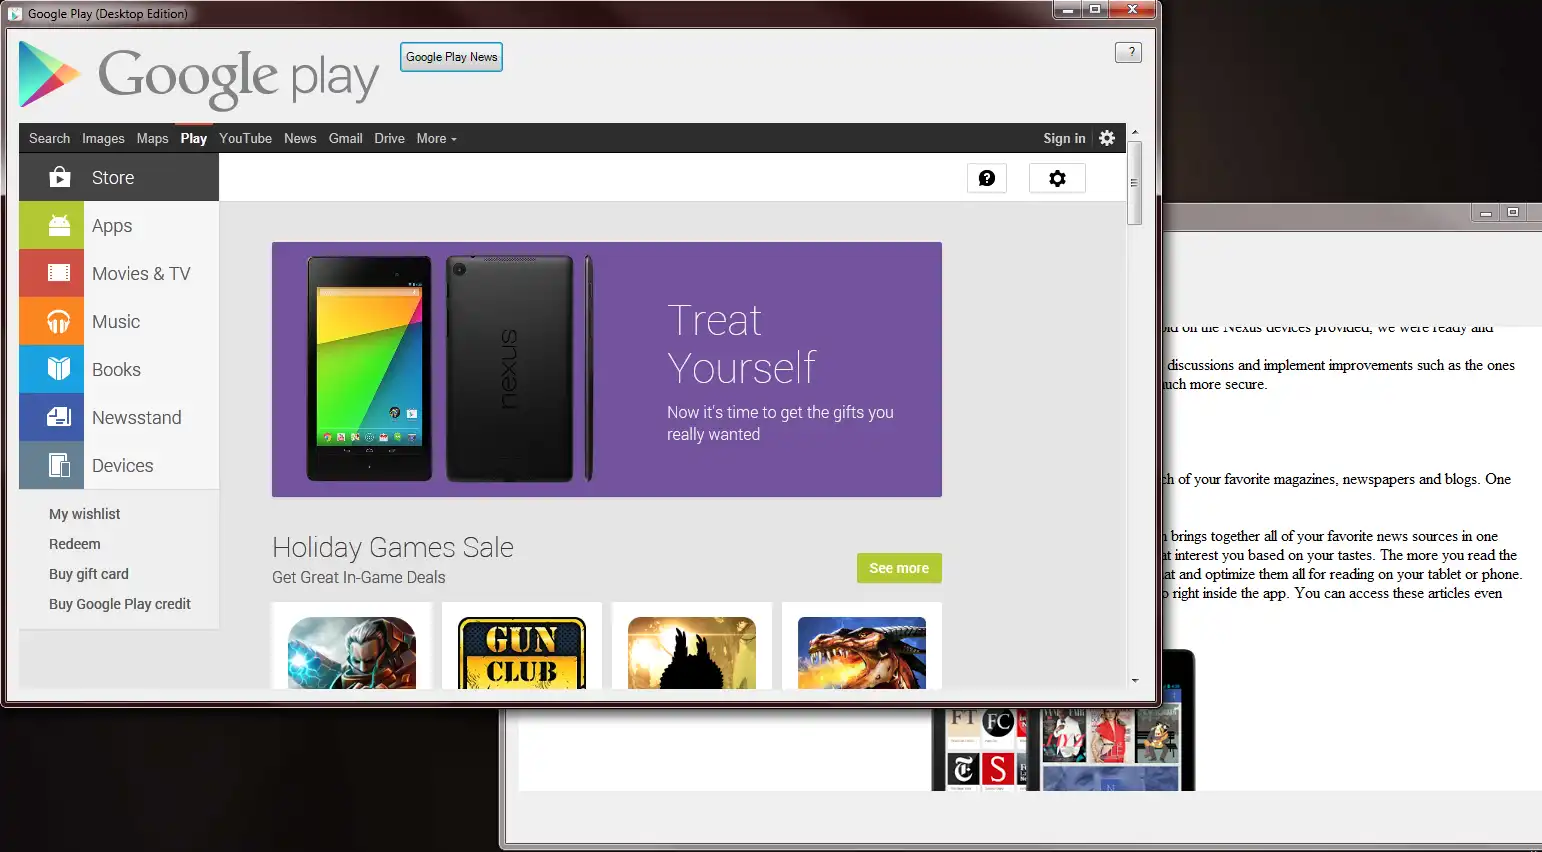The image size is (1542, 852).
Task: Select the Movies & TV film icon
Action: tap(59, 273)
